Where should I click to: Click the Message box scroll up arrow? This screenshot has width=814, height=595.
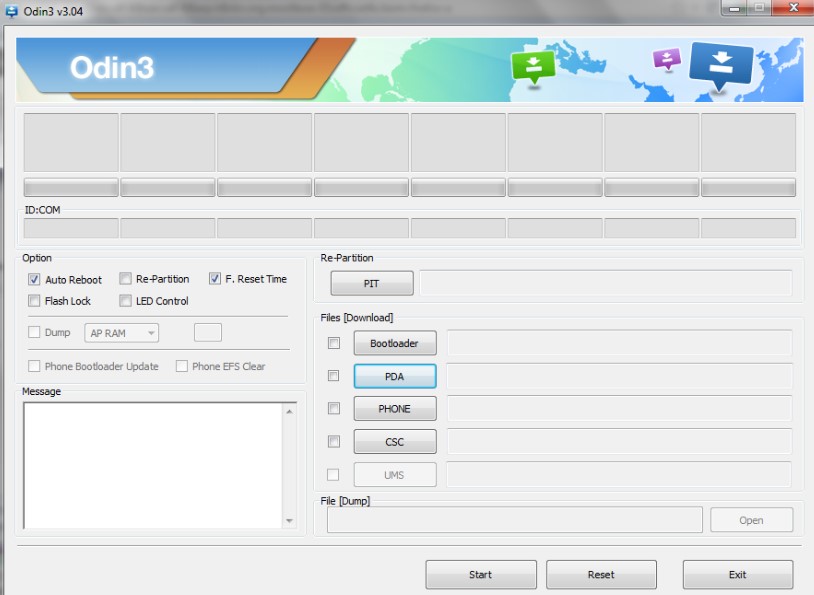[x=290, y=412]
